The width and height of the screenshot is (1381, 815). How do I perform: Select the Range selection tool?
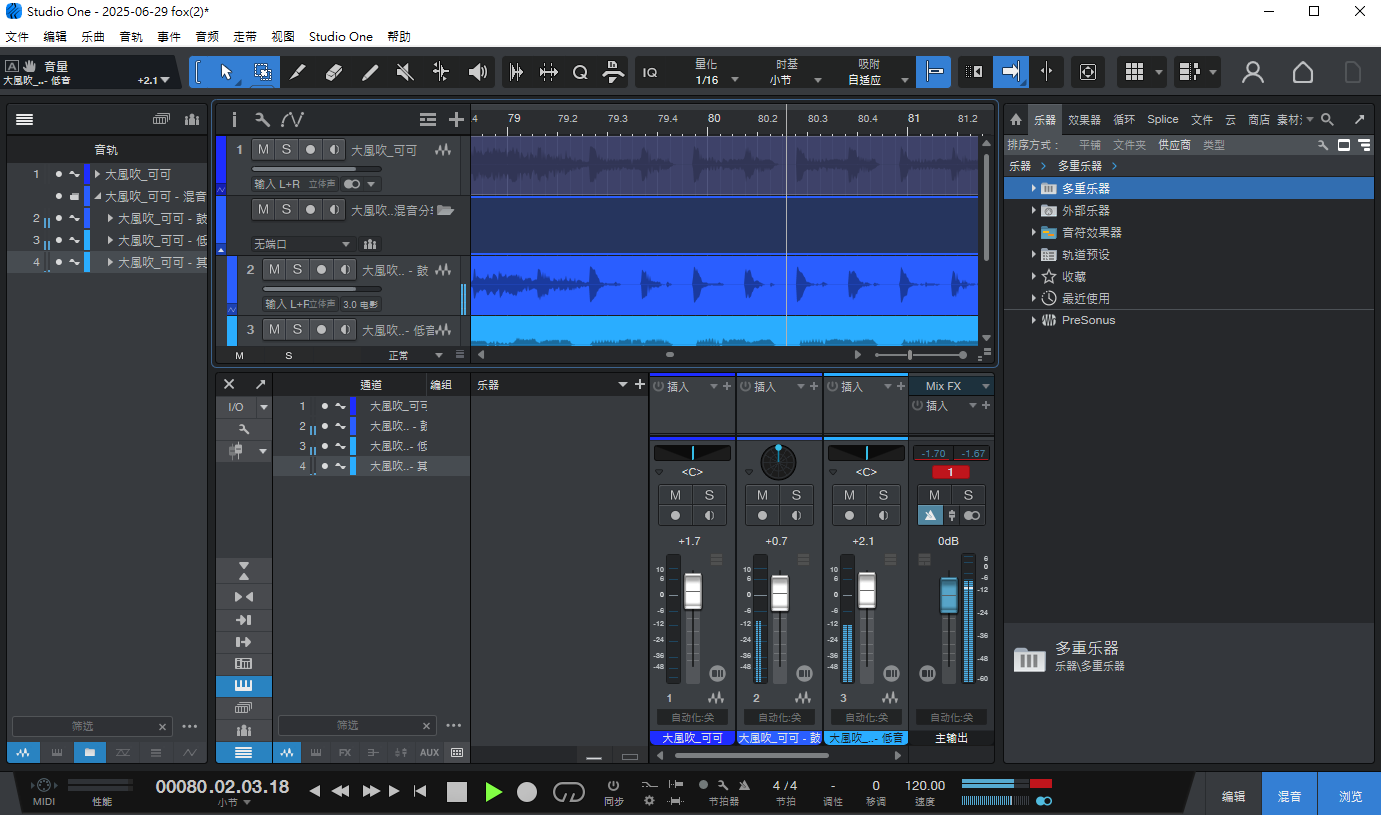pos(262,72)
